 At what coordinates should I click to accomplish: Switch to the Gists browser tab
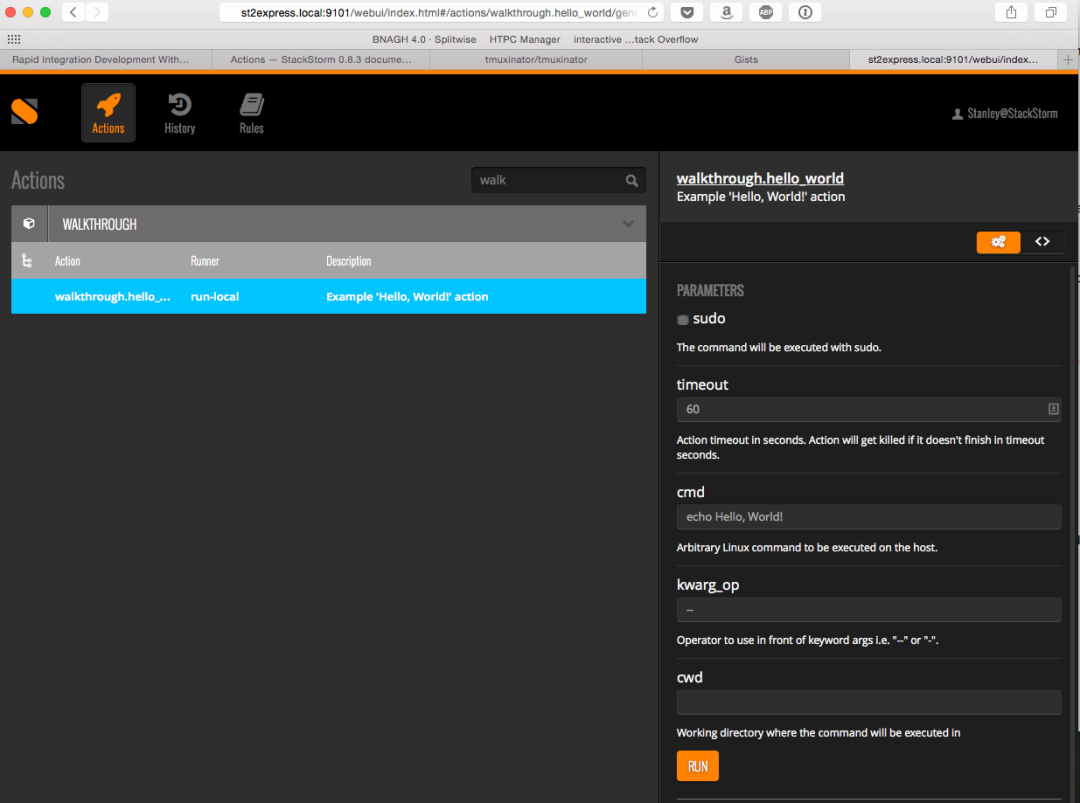pyautogui.click(x=745, y=60)
